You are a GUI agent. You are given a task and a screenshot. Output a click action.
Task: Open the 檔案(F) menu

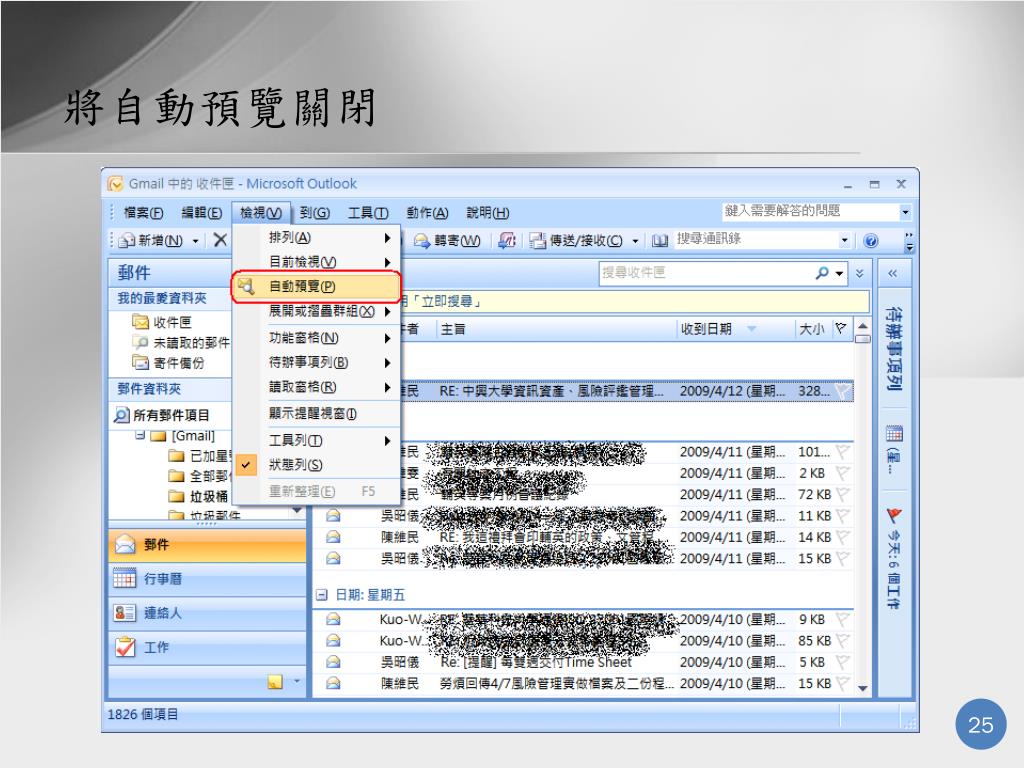point(143,213)
